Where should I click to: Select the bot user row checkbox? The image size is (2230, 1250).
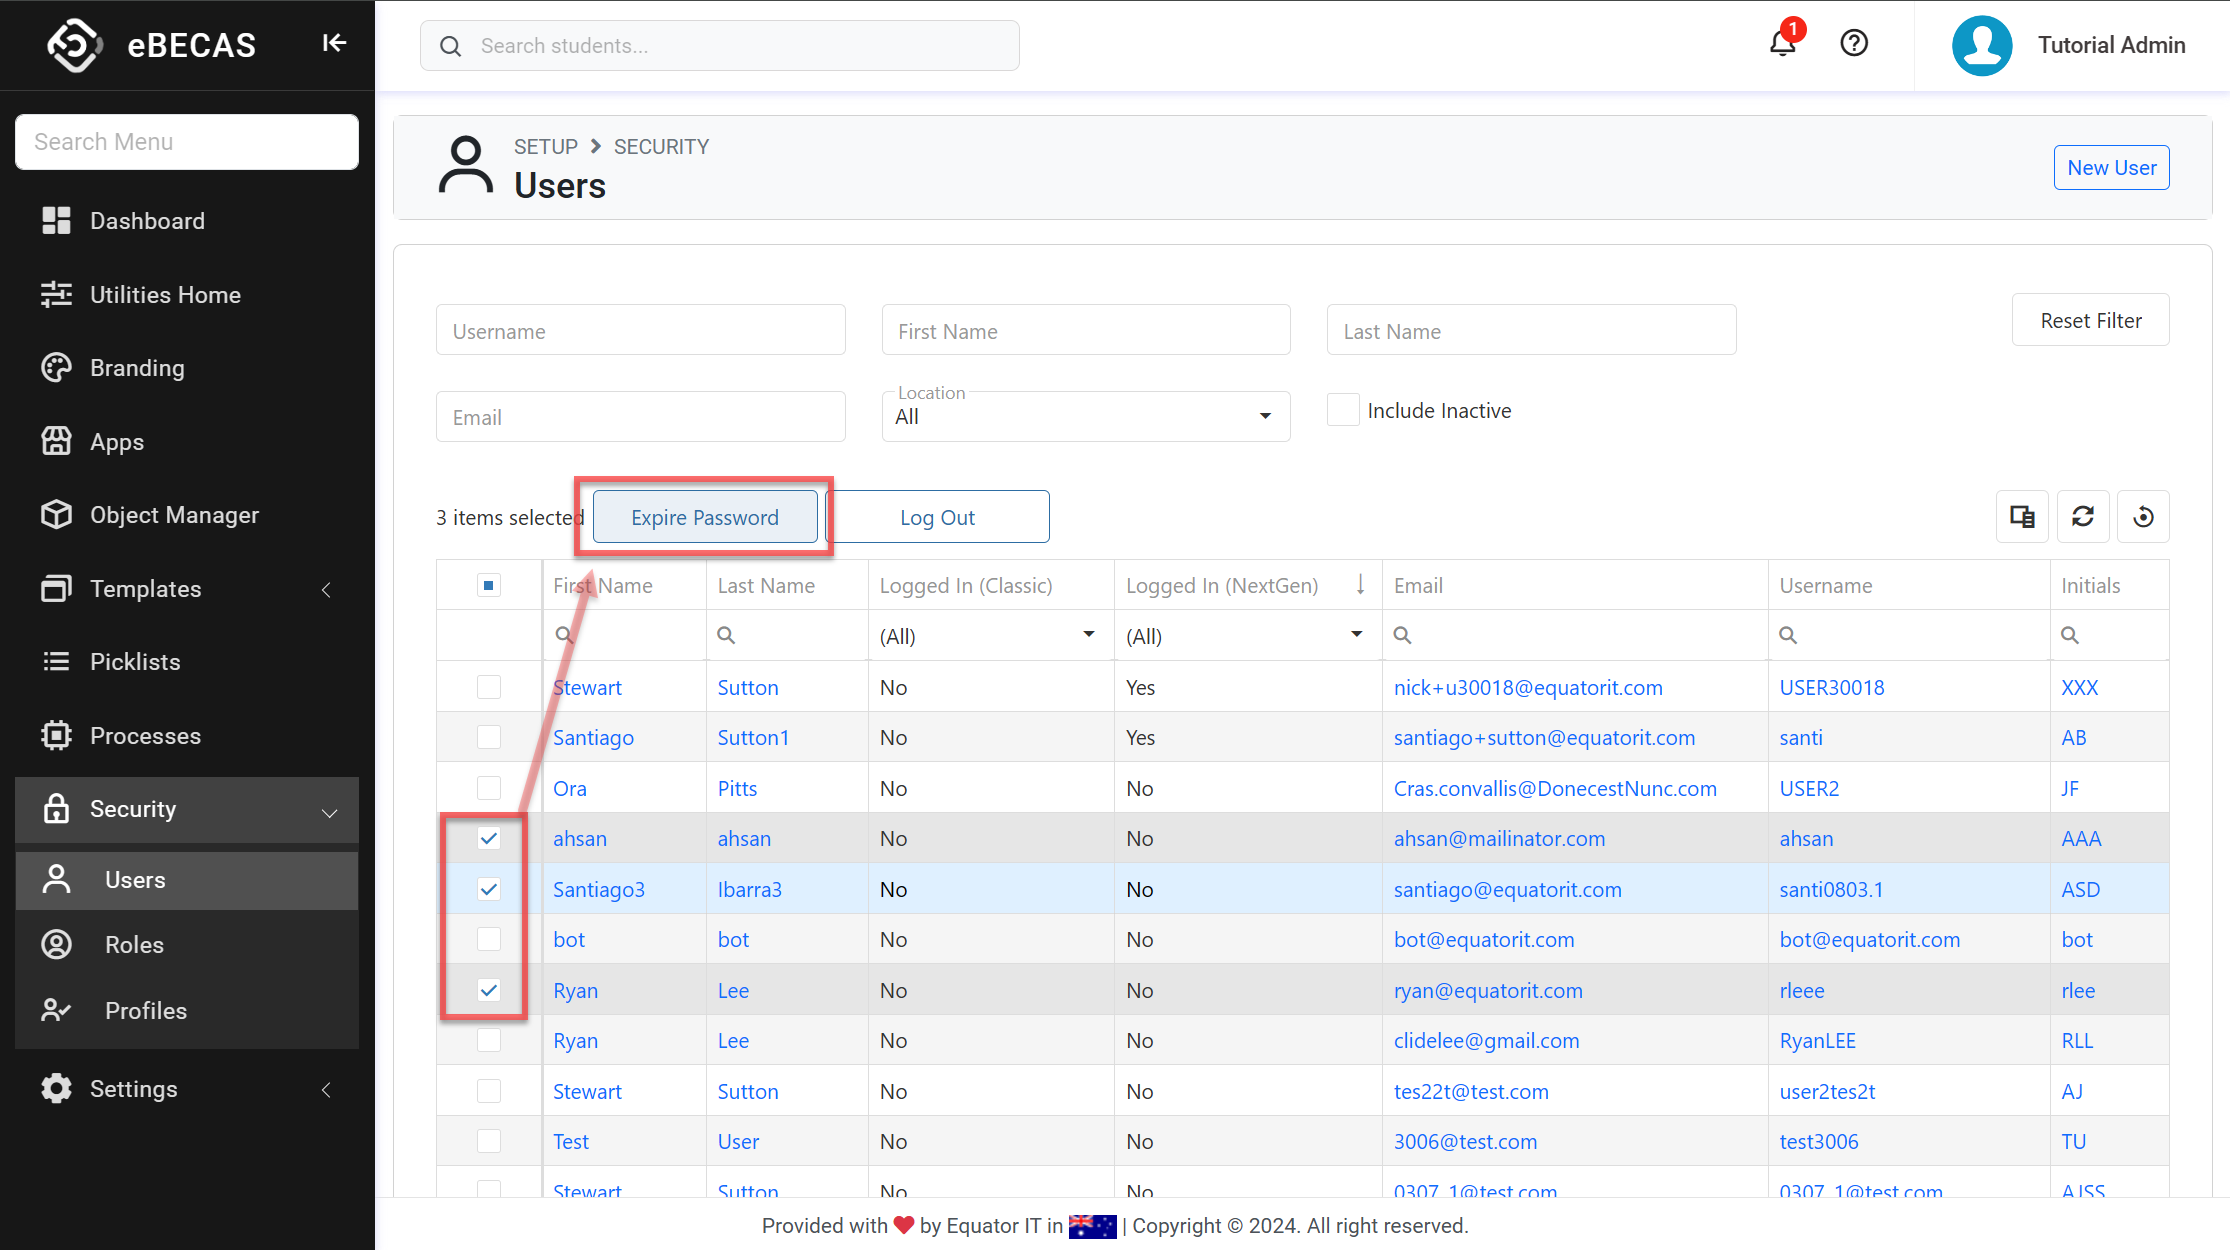(x=489, y=939)
